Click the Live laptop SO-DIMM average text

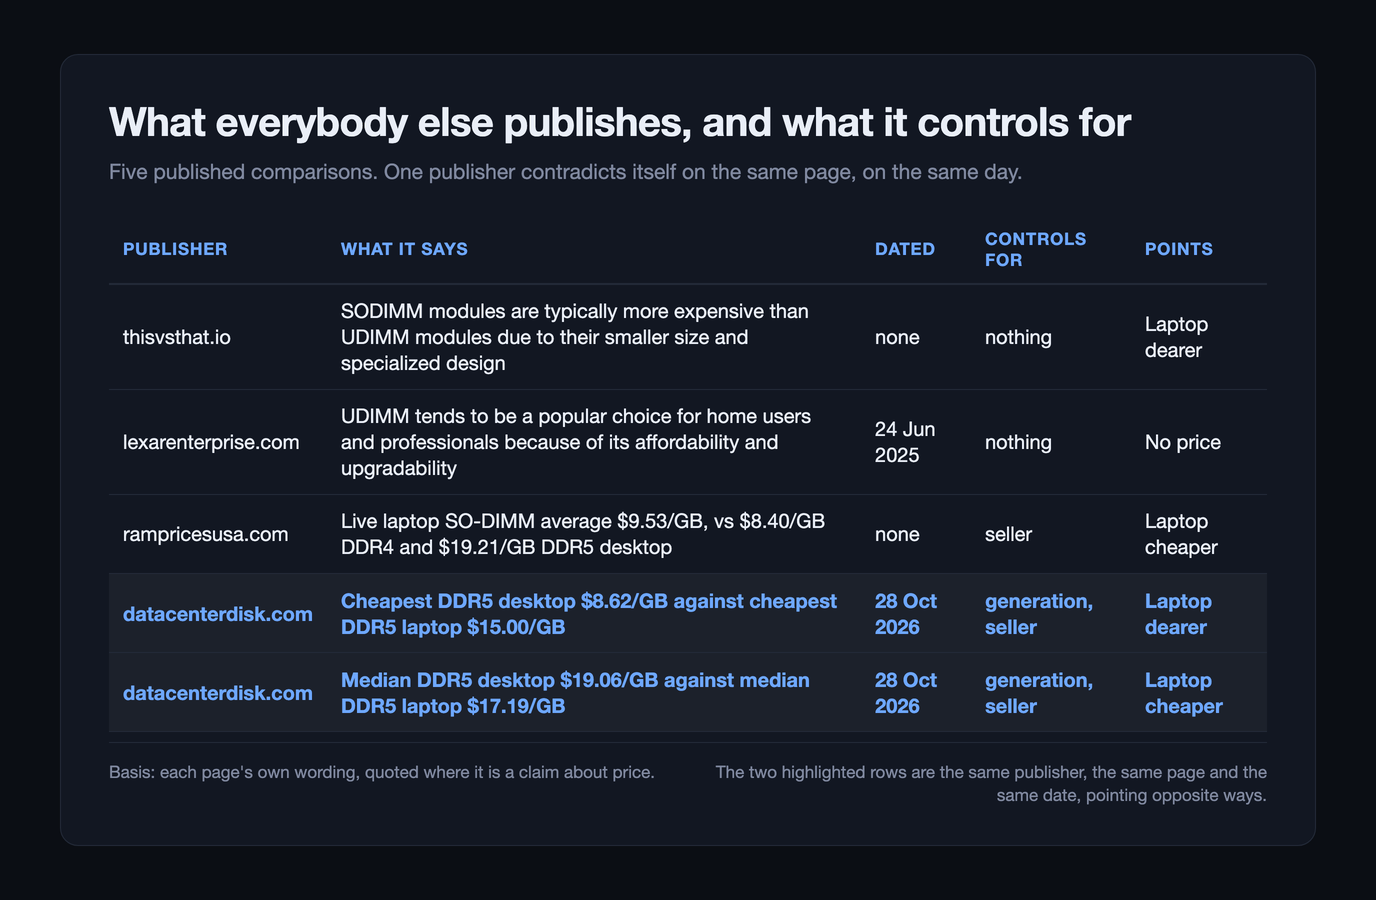pos(583,534)
